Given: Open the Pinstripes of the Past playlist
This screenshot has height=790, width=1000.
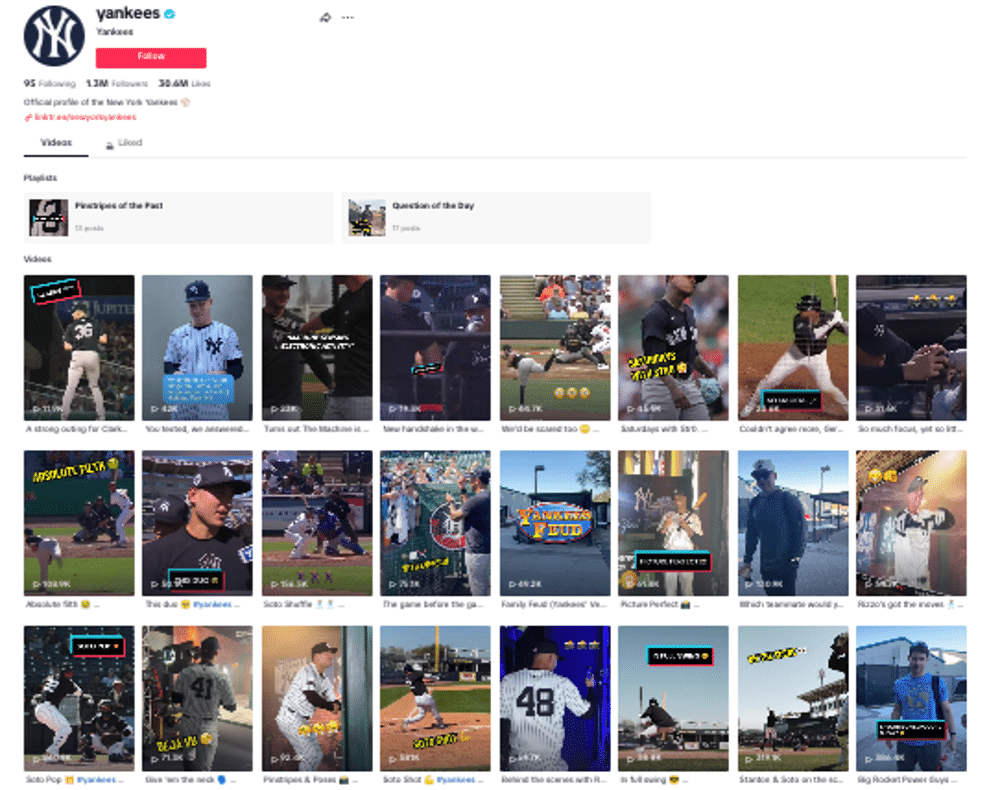Looking at the screenshot, I should 179,217.
